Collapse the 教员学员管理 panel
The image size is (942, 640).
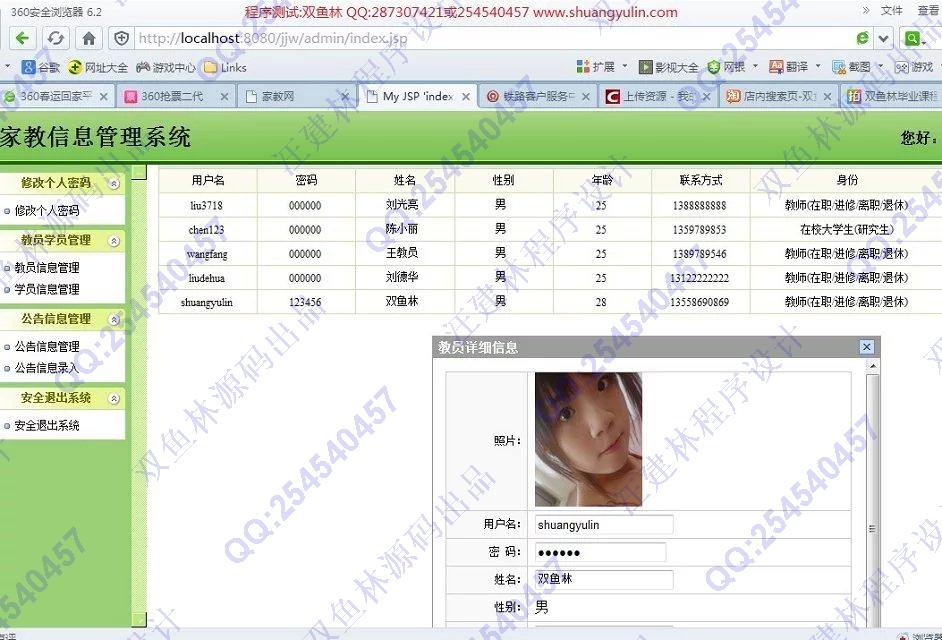114,241
